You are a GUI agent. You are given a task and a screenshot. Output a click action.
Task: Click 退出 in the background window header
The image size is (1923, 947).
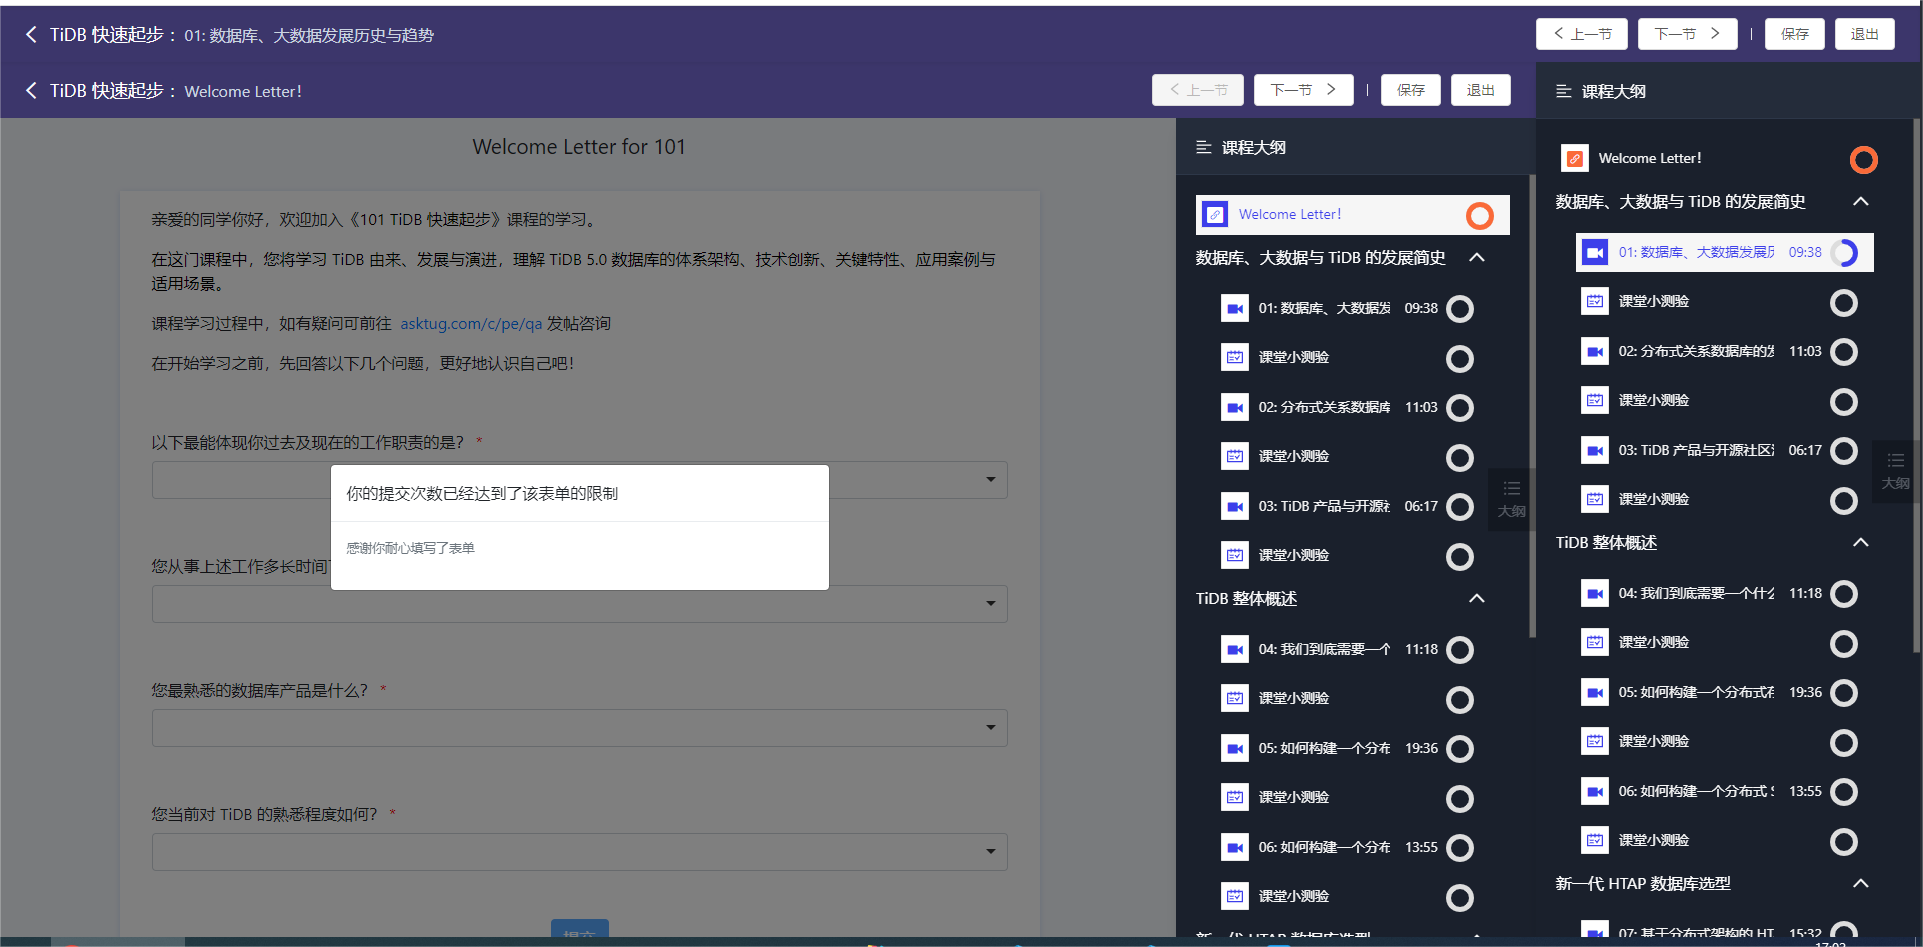pos(1865,34)
